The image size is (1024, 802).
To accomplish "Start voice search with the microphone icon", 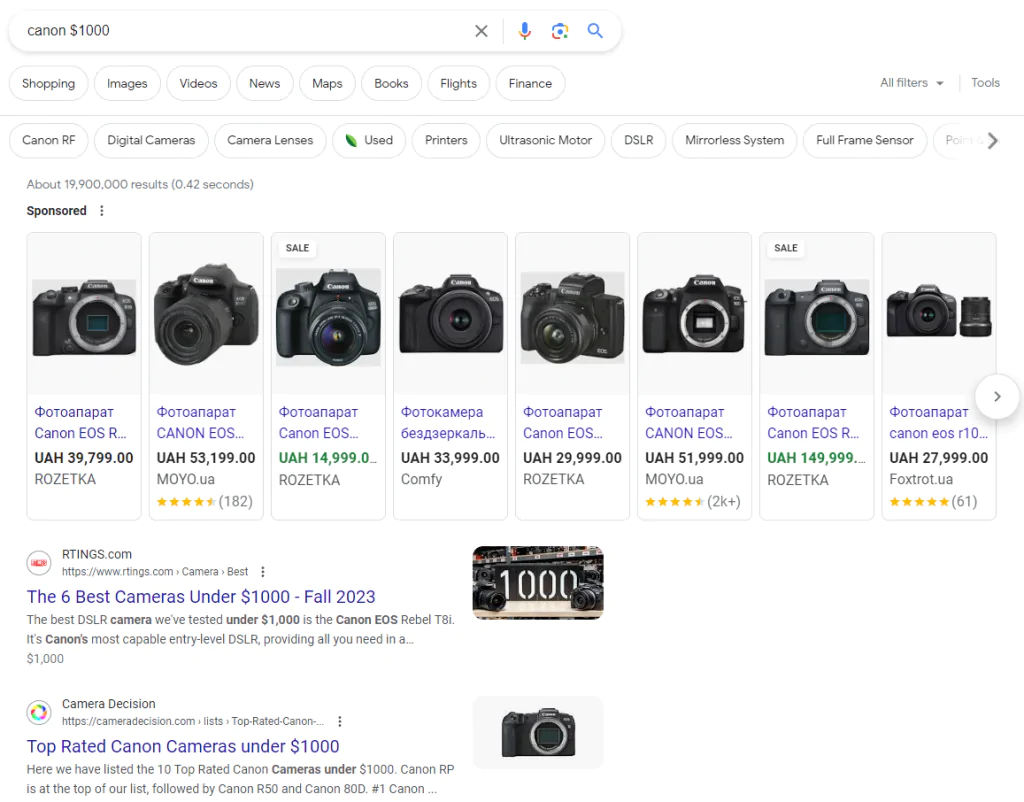I will (524, 31).
